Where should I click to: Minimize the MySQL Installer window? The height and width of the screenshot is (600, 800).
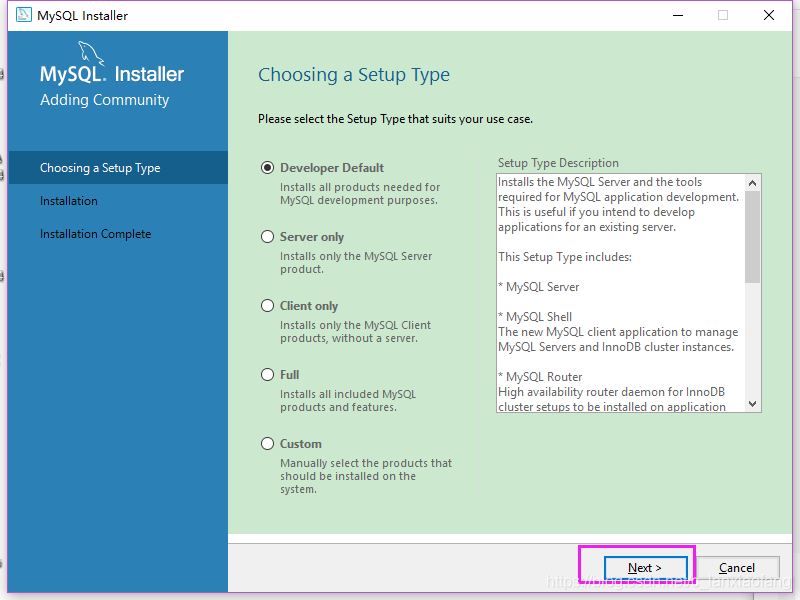point(677,15)
